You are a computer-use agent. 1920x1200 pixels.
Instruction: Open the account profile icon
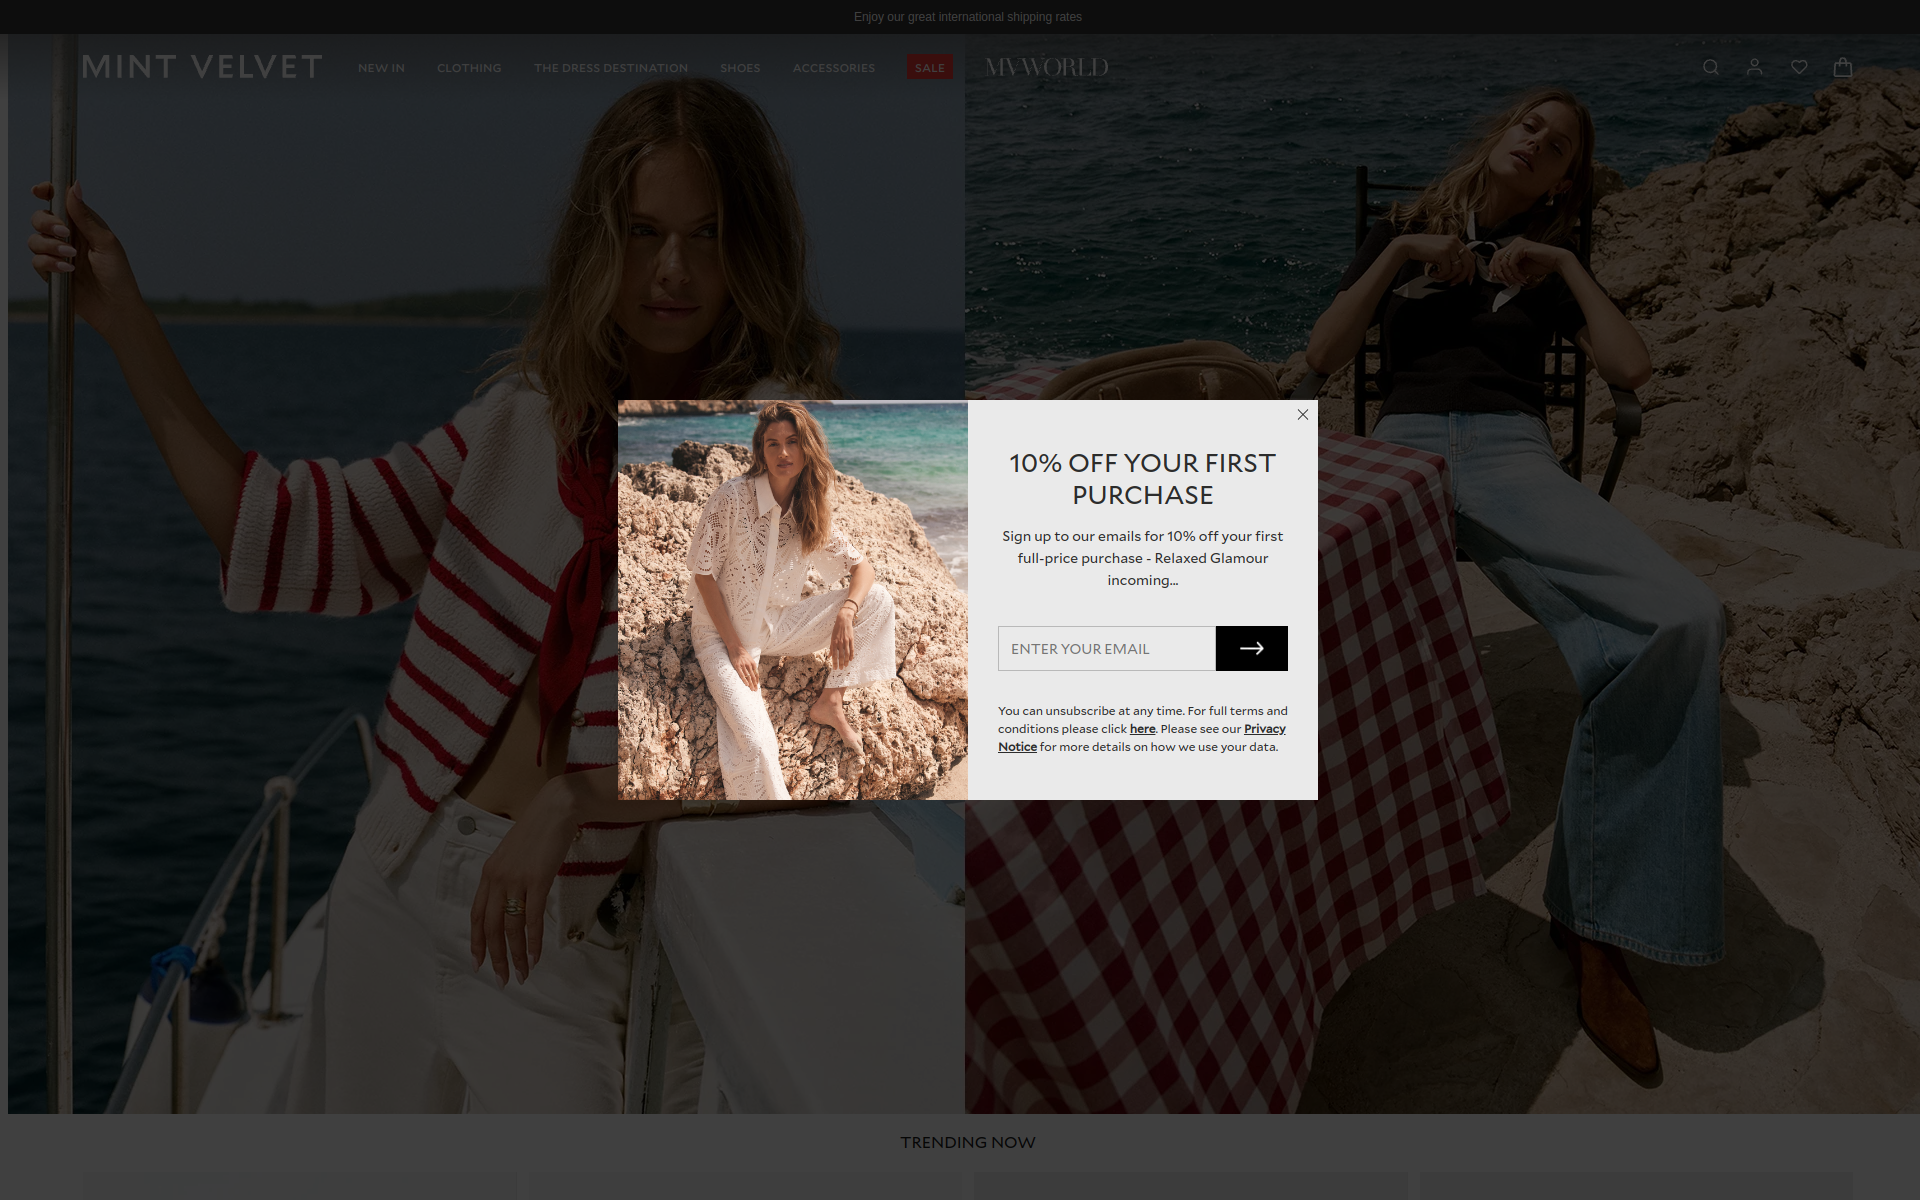[1755, 67]
